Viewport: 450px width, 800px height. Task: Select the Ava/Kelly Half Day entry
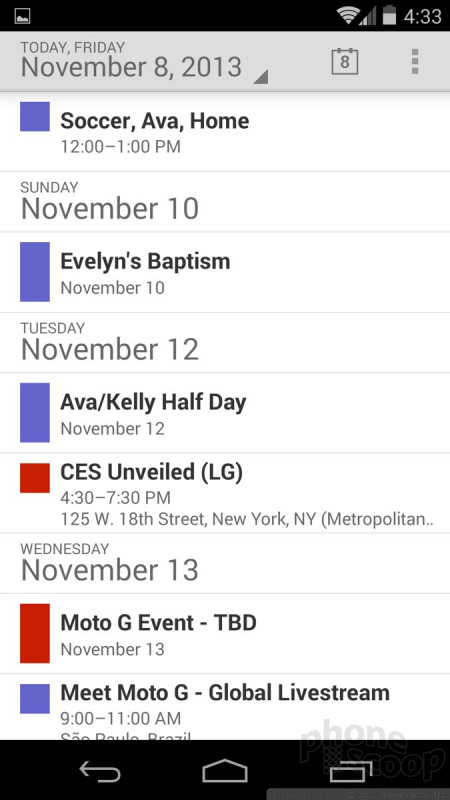pyautogui.click(x=225, y=413)
